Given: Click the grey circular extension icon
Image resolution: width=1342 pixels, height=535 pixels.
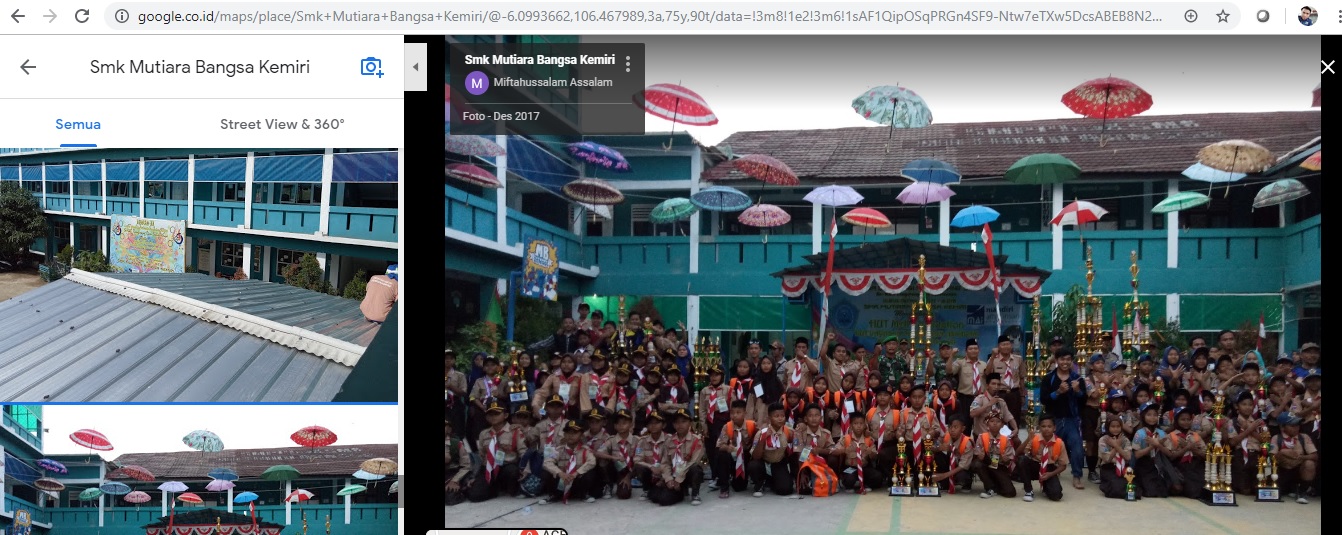Looking at the screenshot, I should [x=1264, y=16].
